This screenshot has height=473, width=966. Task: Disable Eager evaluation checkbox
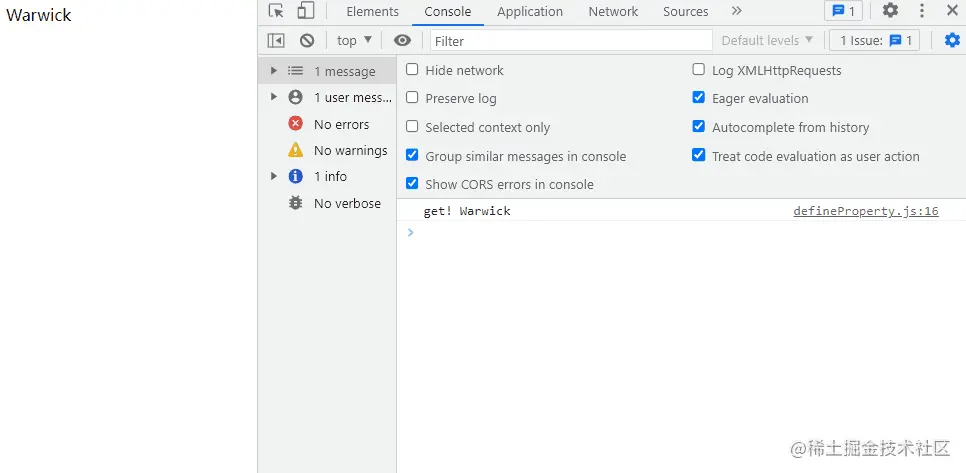(699, 98)
